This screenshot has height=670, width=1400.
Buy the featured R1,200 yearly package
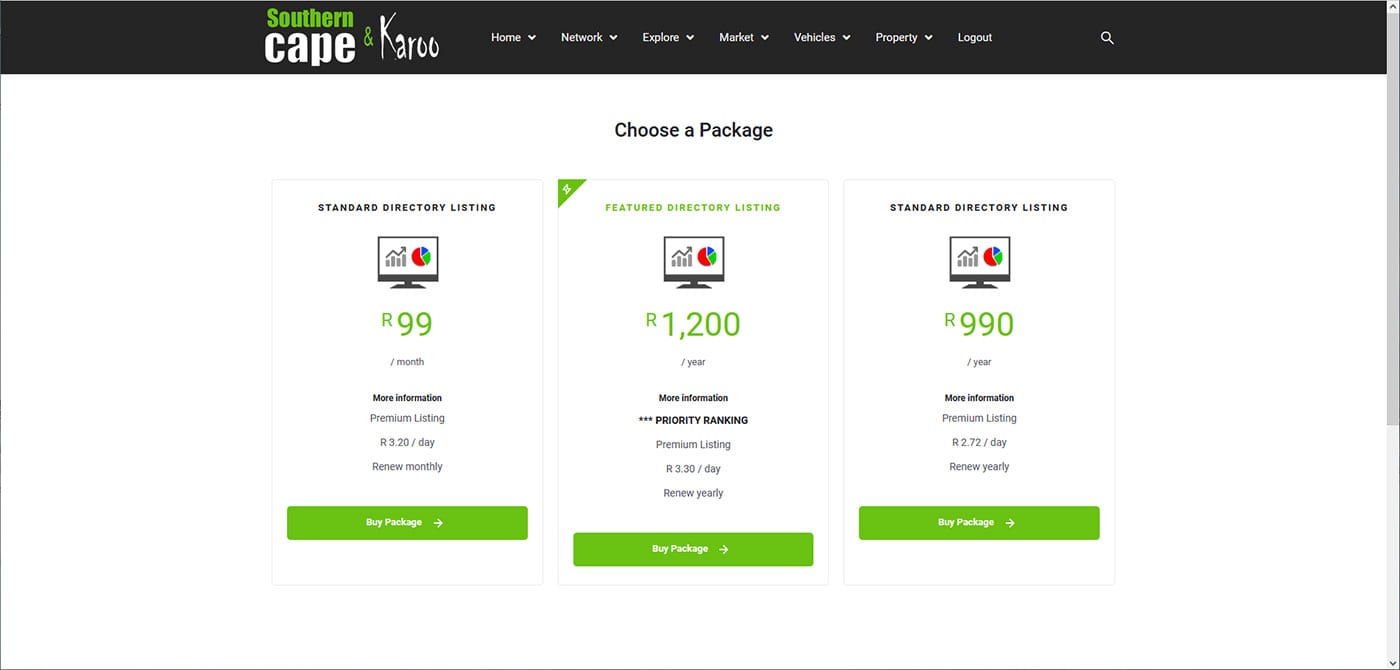tap(692, 549)
